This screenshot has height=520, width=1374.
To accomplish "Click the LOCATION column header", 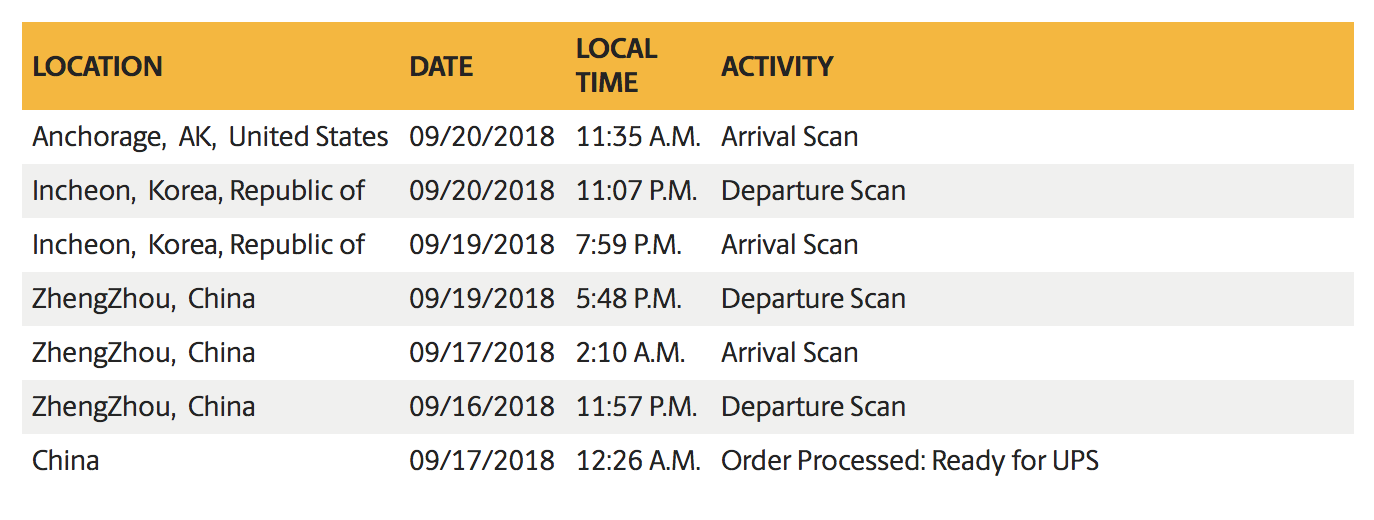I will pyautogui.click(x=97, y=67).
